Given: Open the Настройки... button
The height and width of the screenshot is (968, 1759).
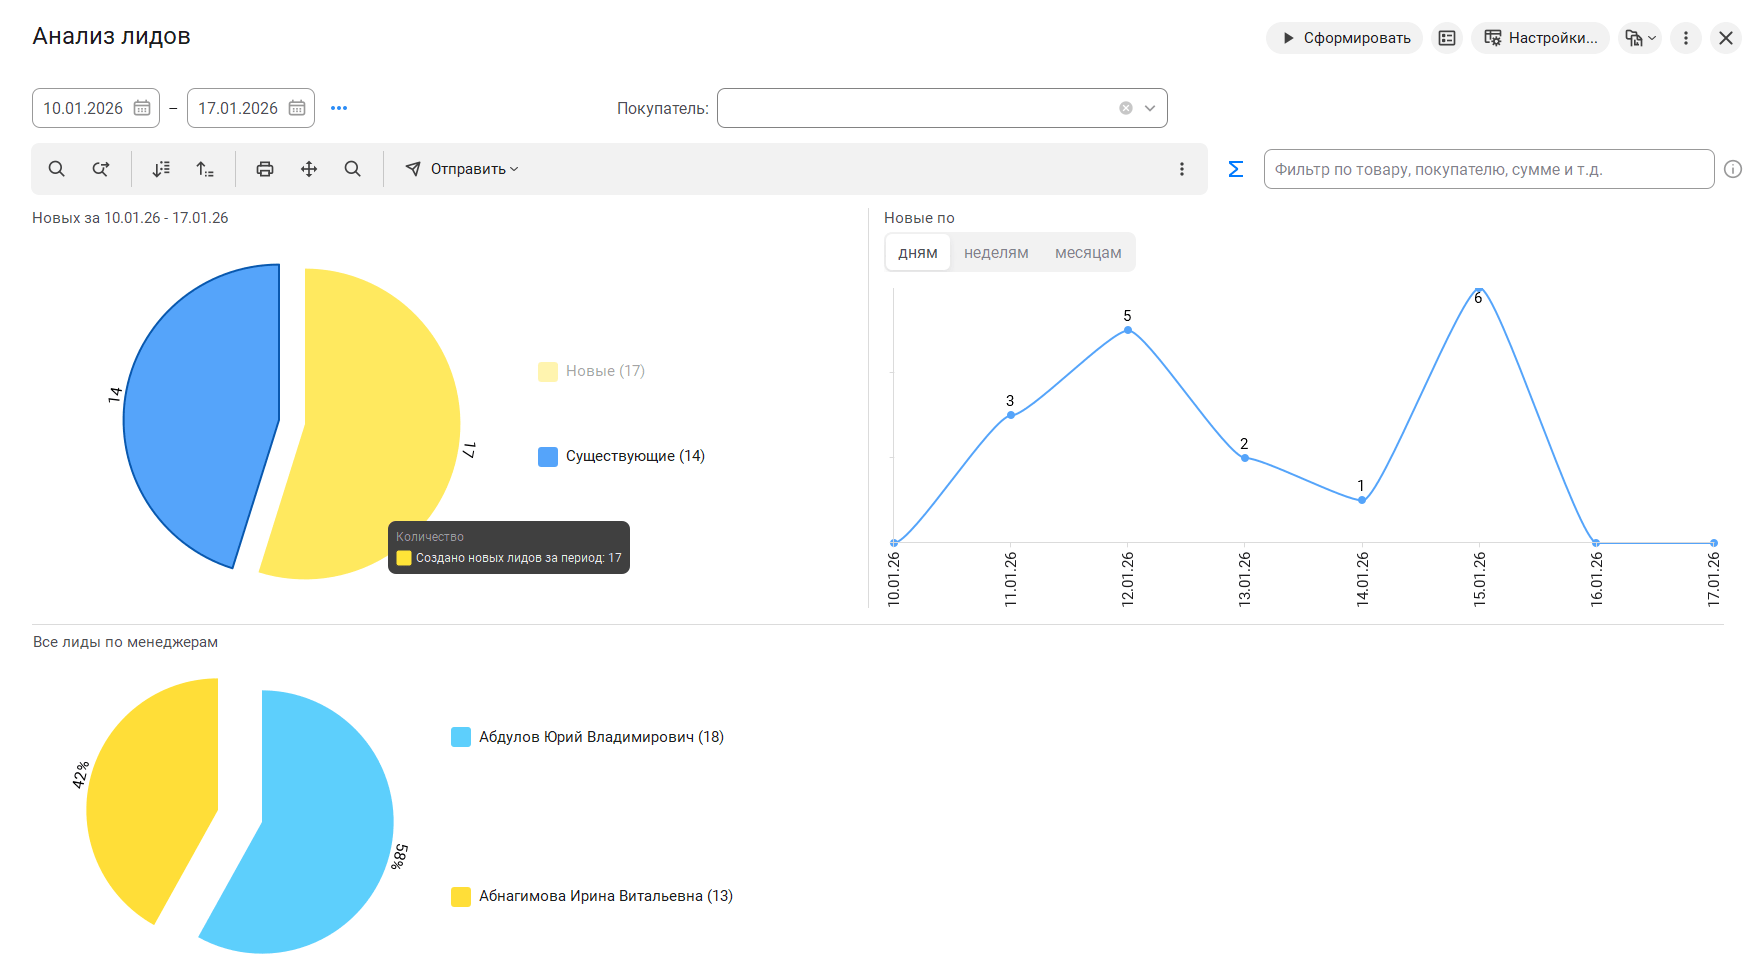Looking at the screenshot, I should (1540, 38).
